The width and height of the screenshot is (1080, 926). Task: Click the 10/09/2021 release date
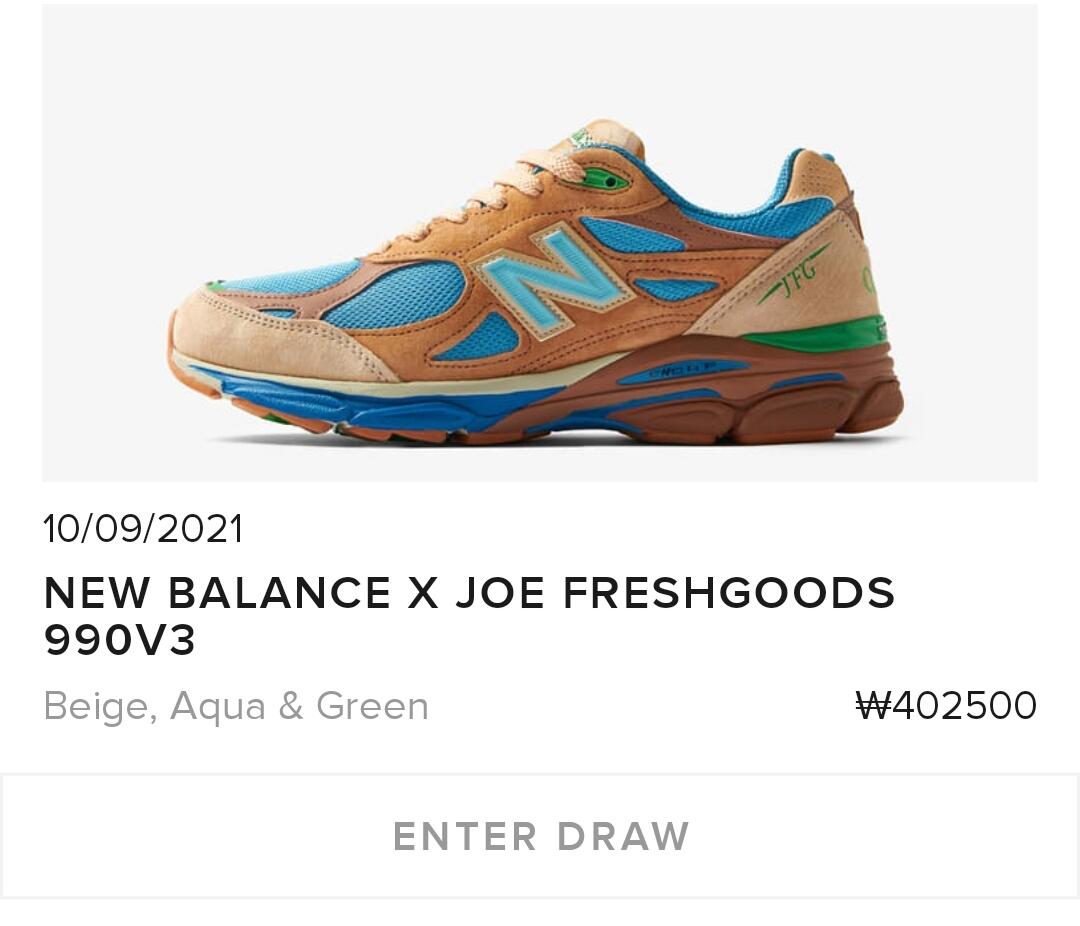click(143, 529)
